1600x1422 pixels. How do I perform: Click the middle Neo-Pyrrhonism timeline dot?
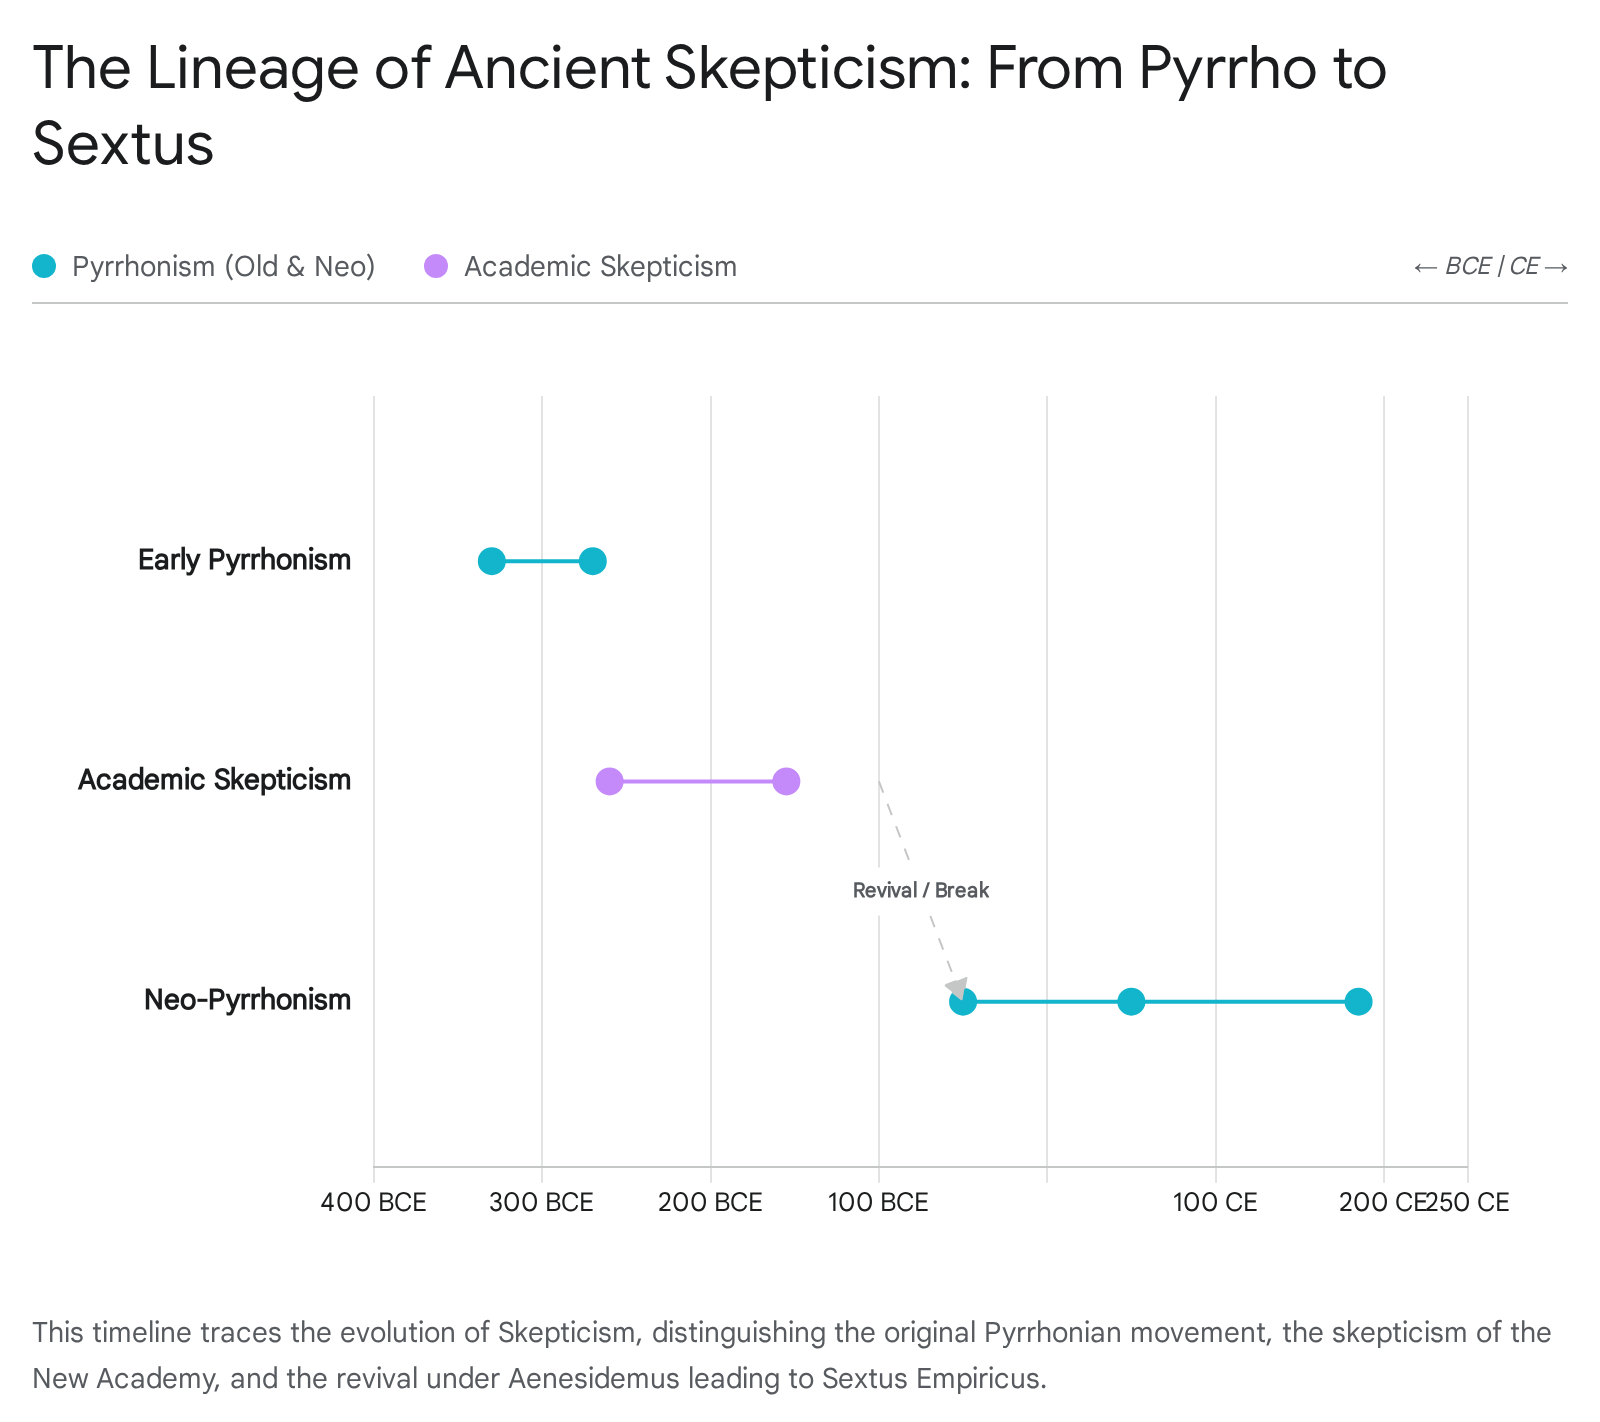coord(1131,1001)
